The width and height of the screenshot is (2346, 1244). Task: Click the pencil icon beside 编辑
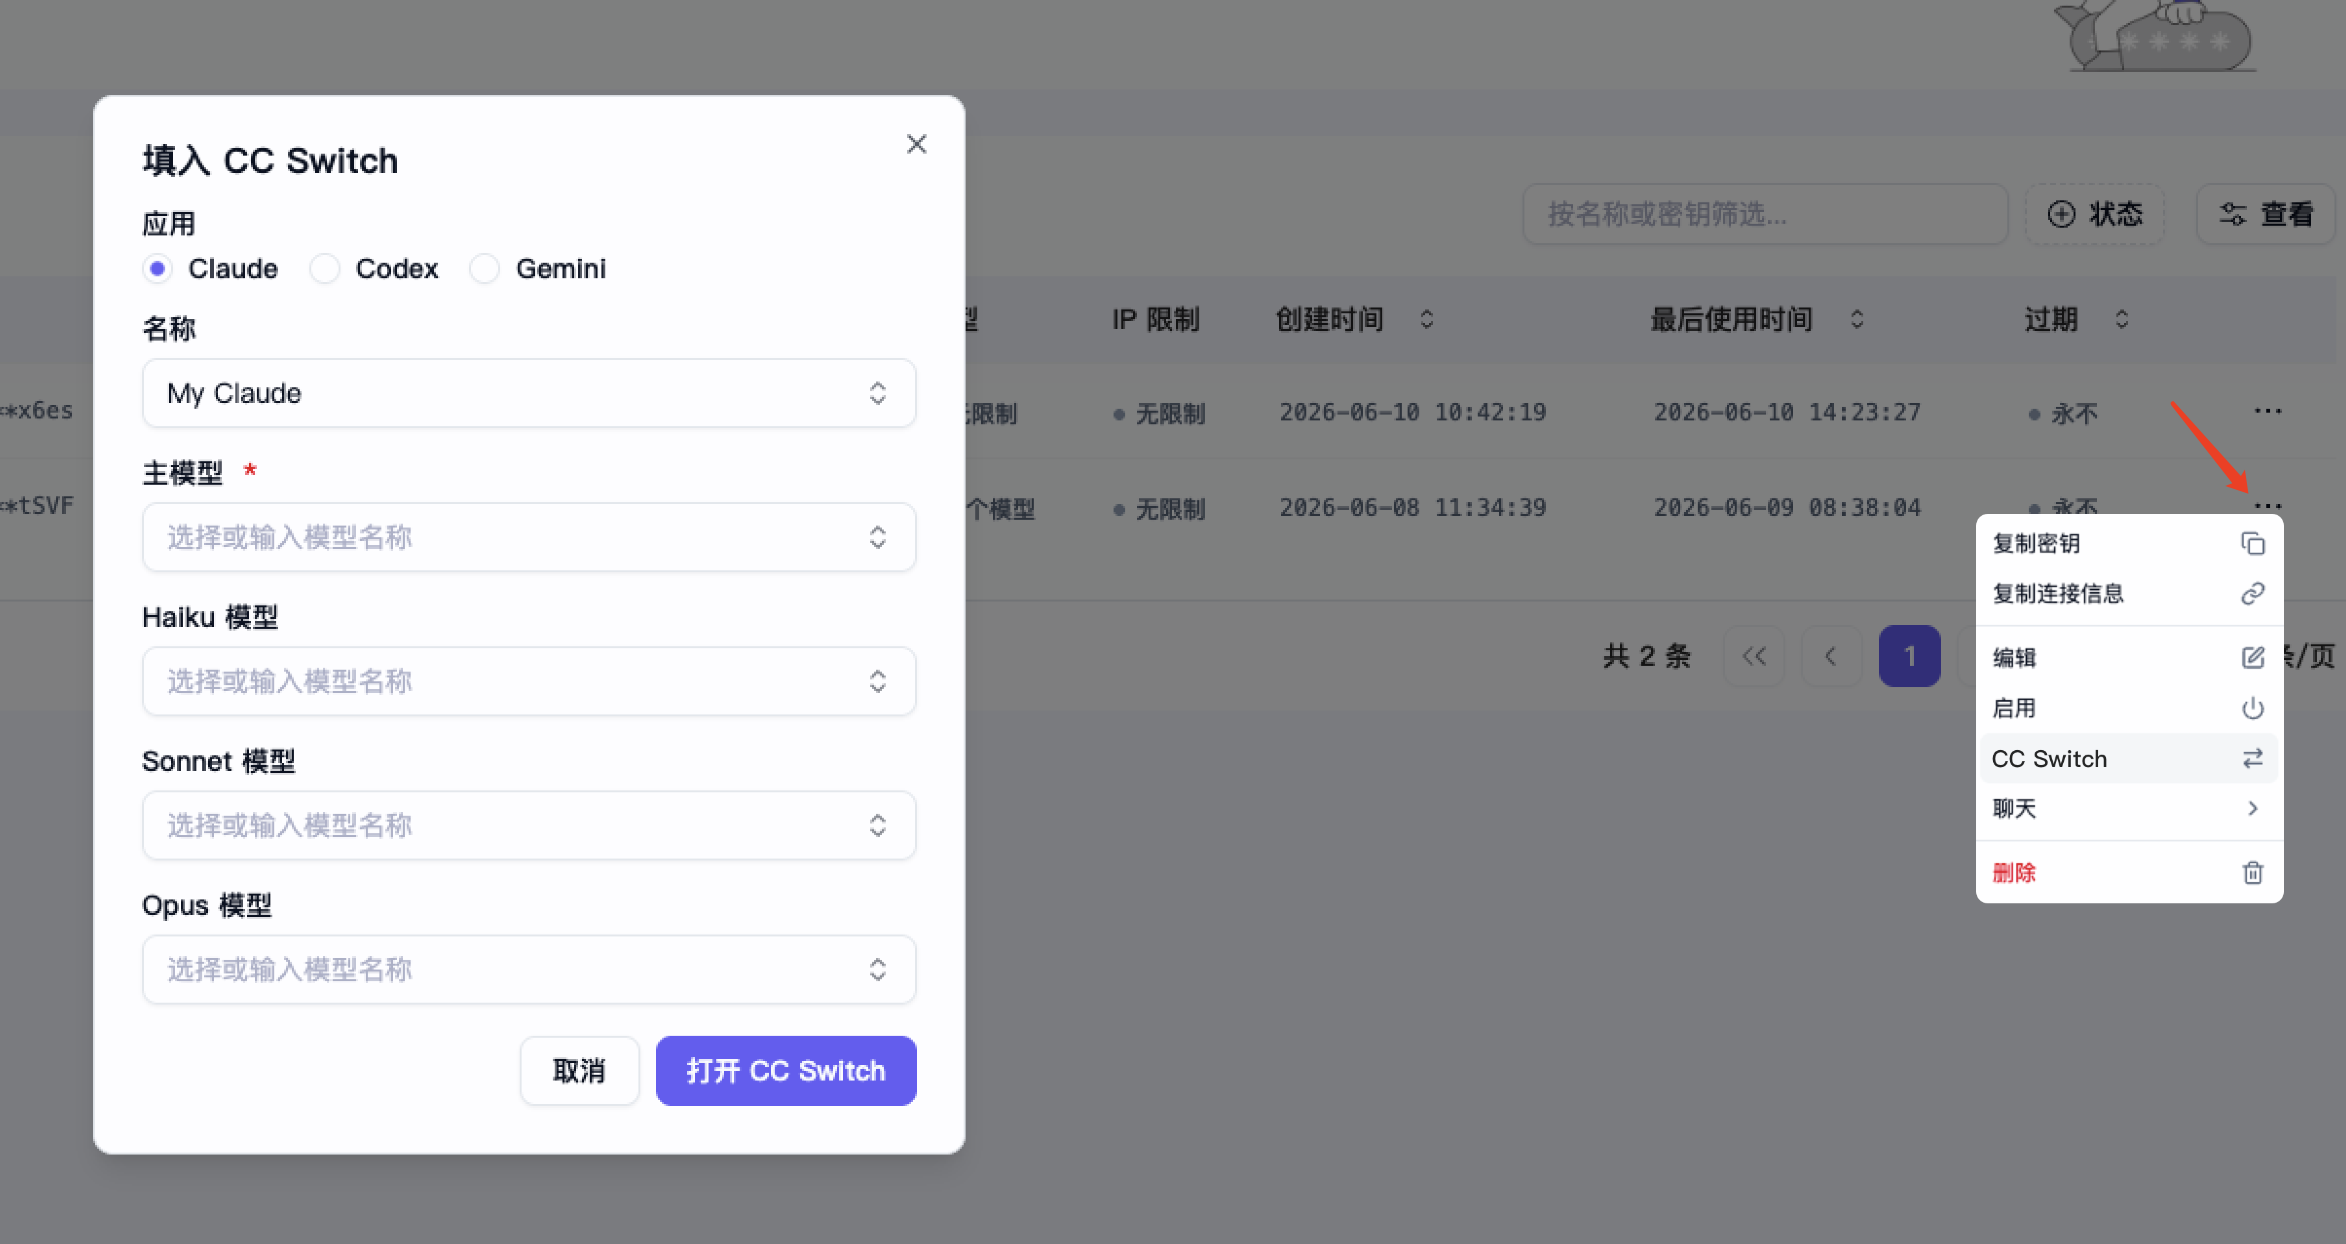[2252, 657]
